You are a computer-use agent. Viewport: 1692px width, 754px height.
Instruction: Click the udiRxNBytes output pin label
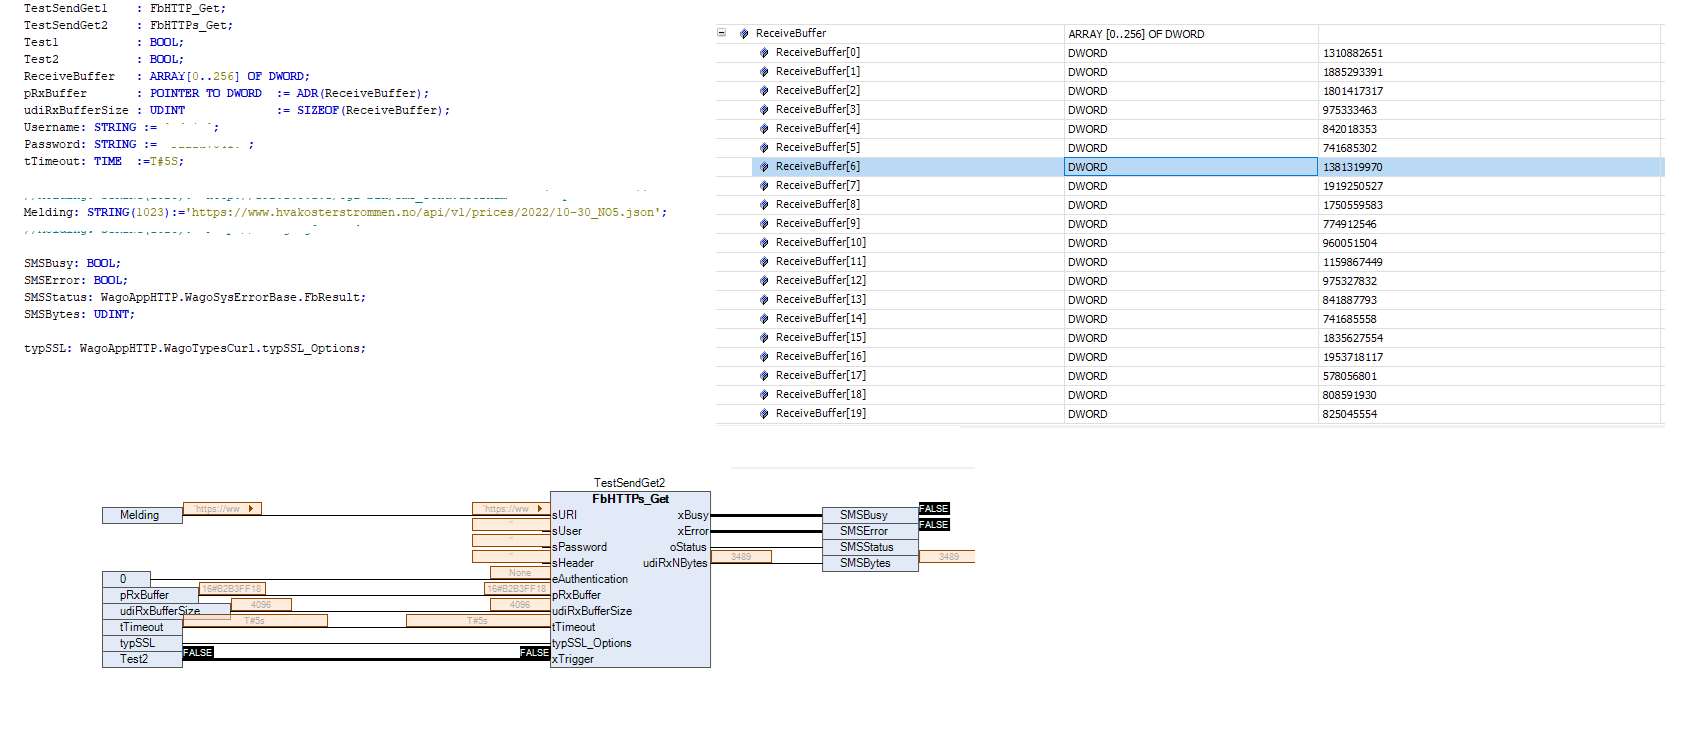point(675,563)
